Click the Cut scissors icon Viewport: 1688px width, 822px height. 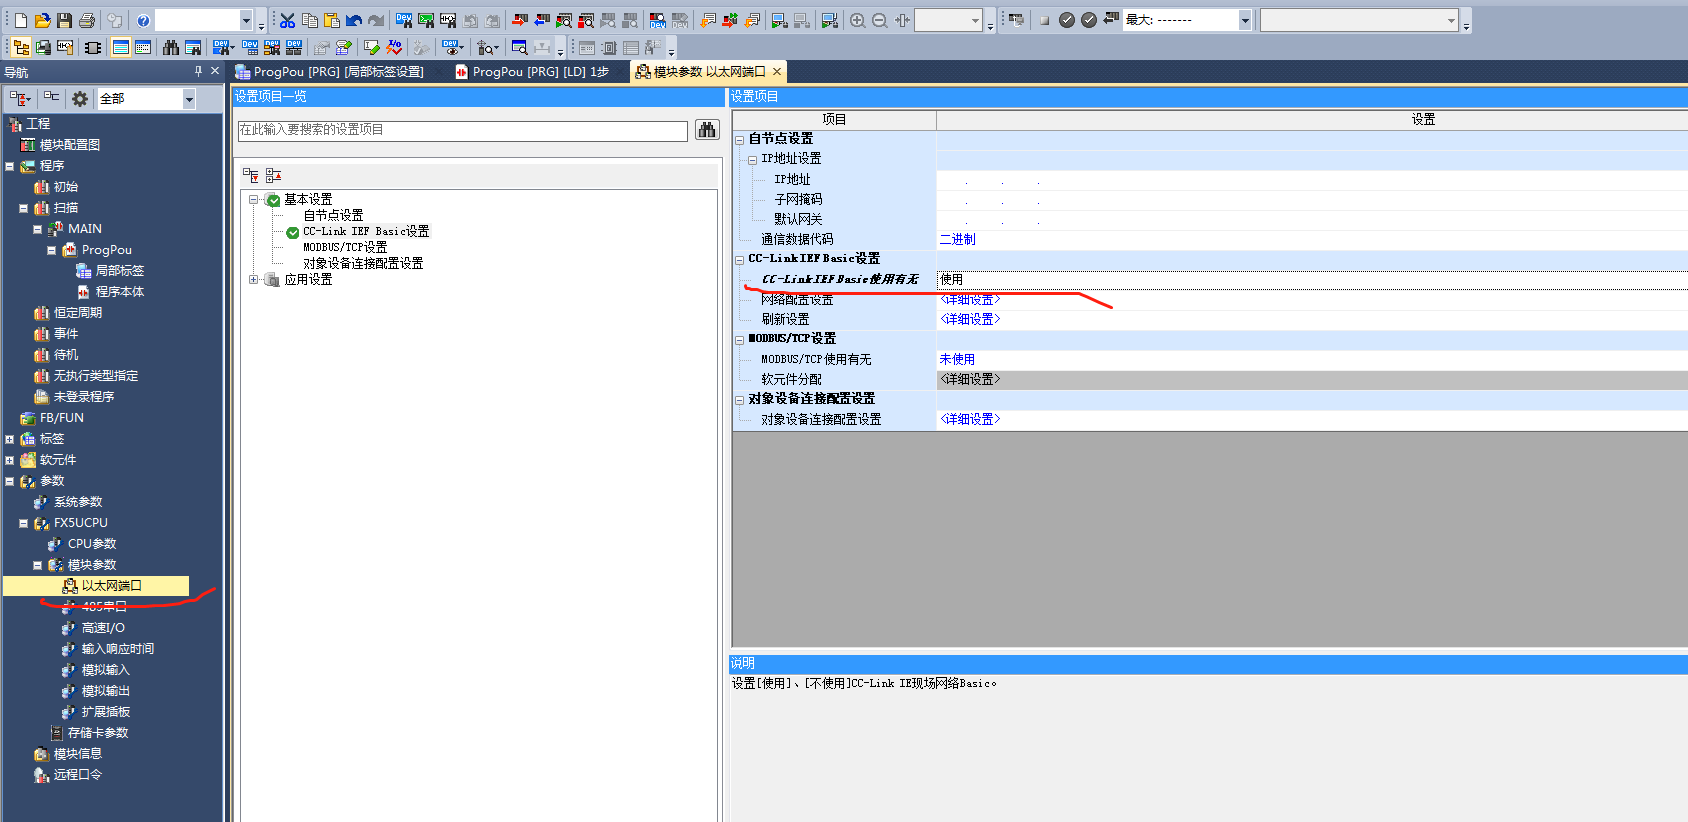pos(287,20)
